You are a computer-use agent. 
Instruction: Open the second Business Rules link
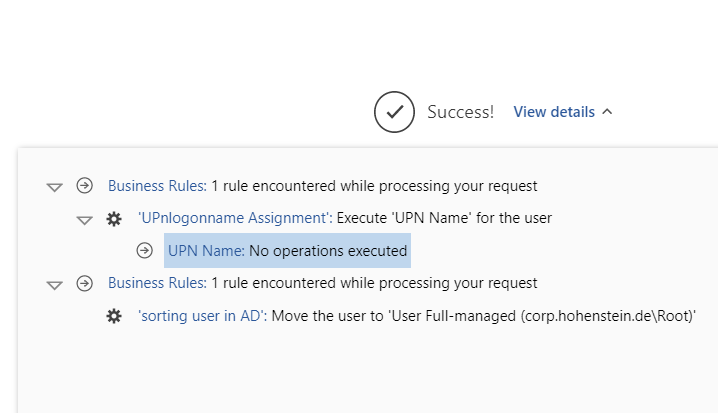coord(157,283)
